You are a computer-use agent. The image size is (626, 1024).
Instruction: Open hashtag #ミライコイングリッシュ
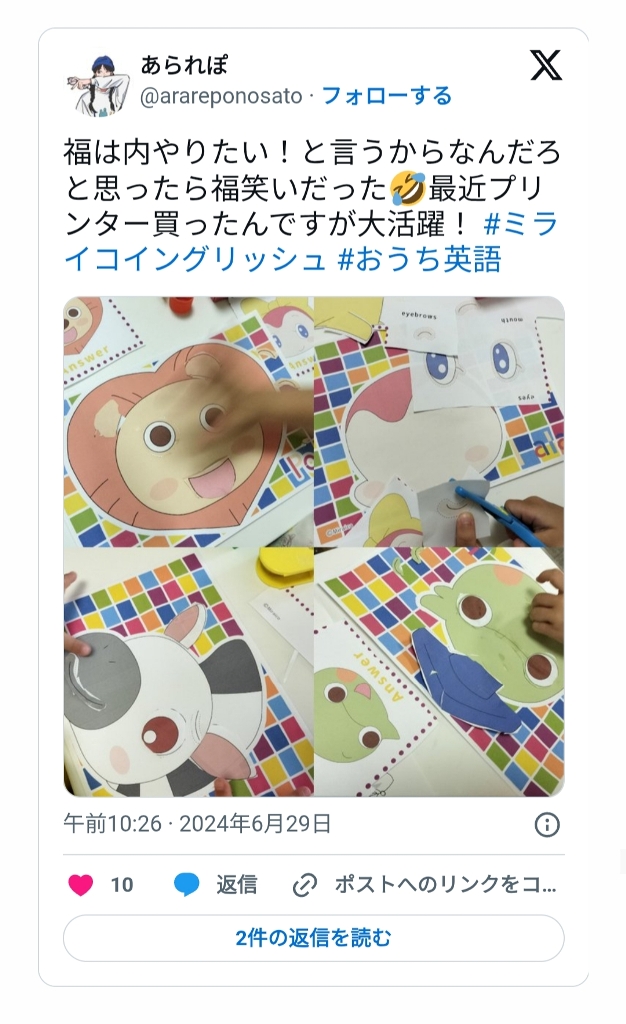click(x=311, y=242)
